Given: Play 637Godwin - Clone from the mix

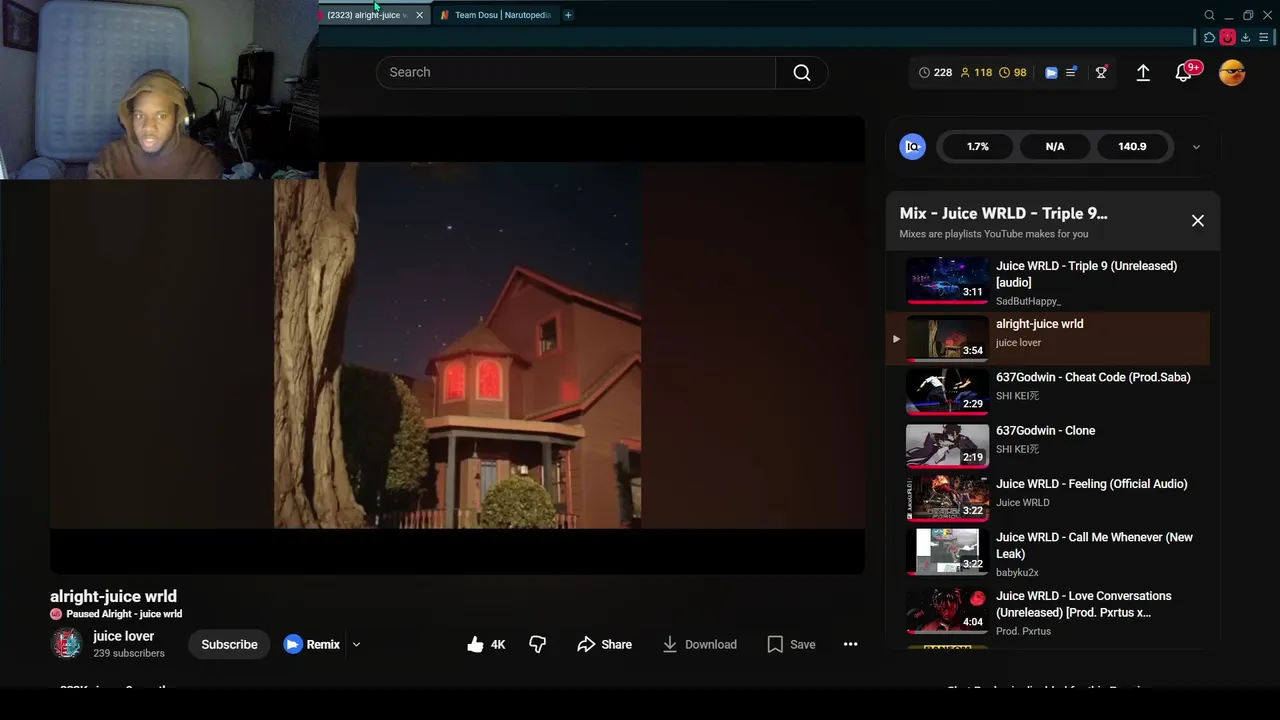Looking at the screenshot, I should pyautogui.click(x=1047, y=444).
